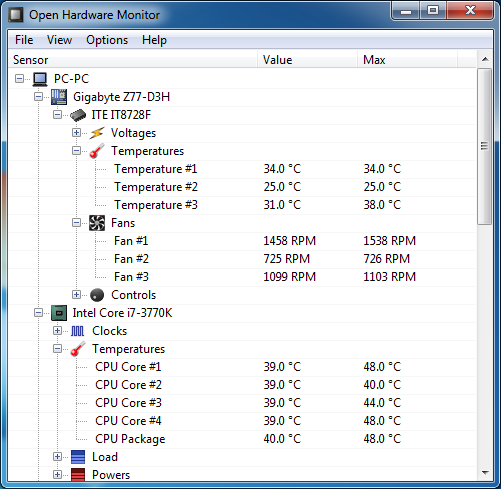This screenshot has height=489, width=501.
Task: Click the 38.0 °C max of Temperature #3
Action: (x=382, y=205)
